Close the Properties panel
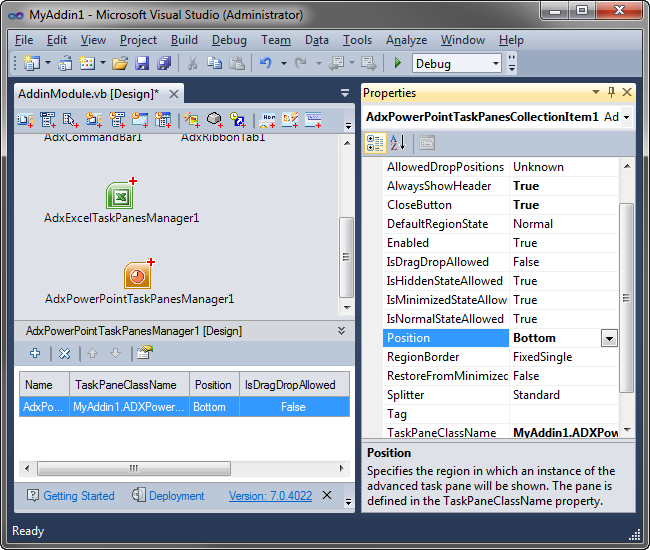The height and width of the screenshot is (550, 650). [x=627, y=92]
